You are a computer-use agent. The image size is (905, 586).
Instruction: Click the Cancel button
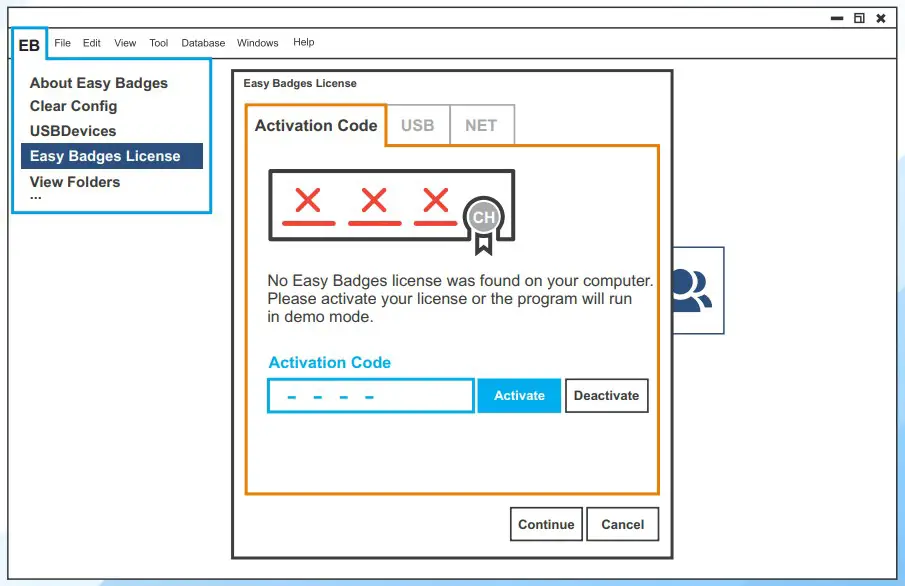tap(622, 524)
